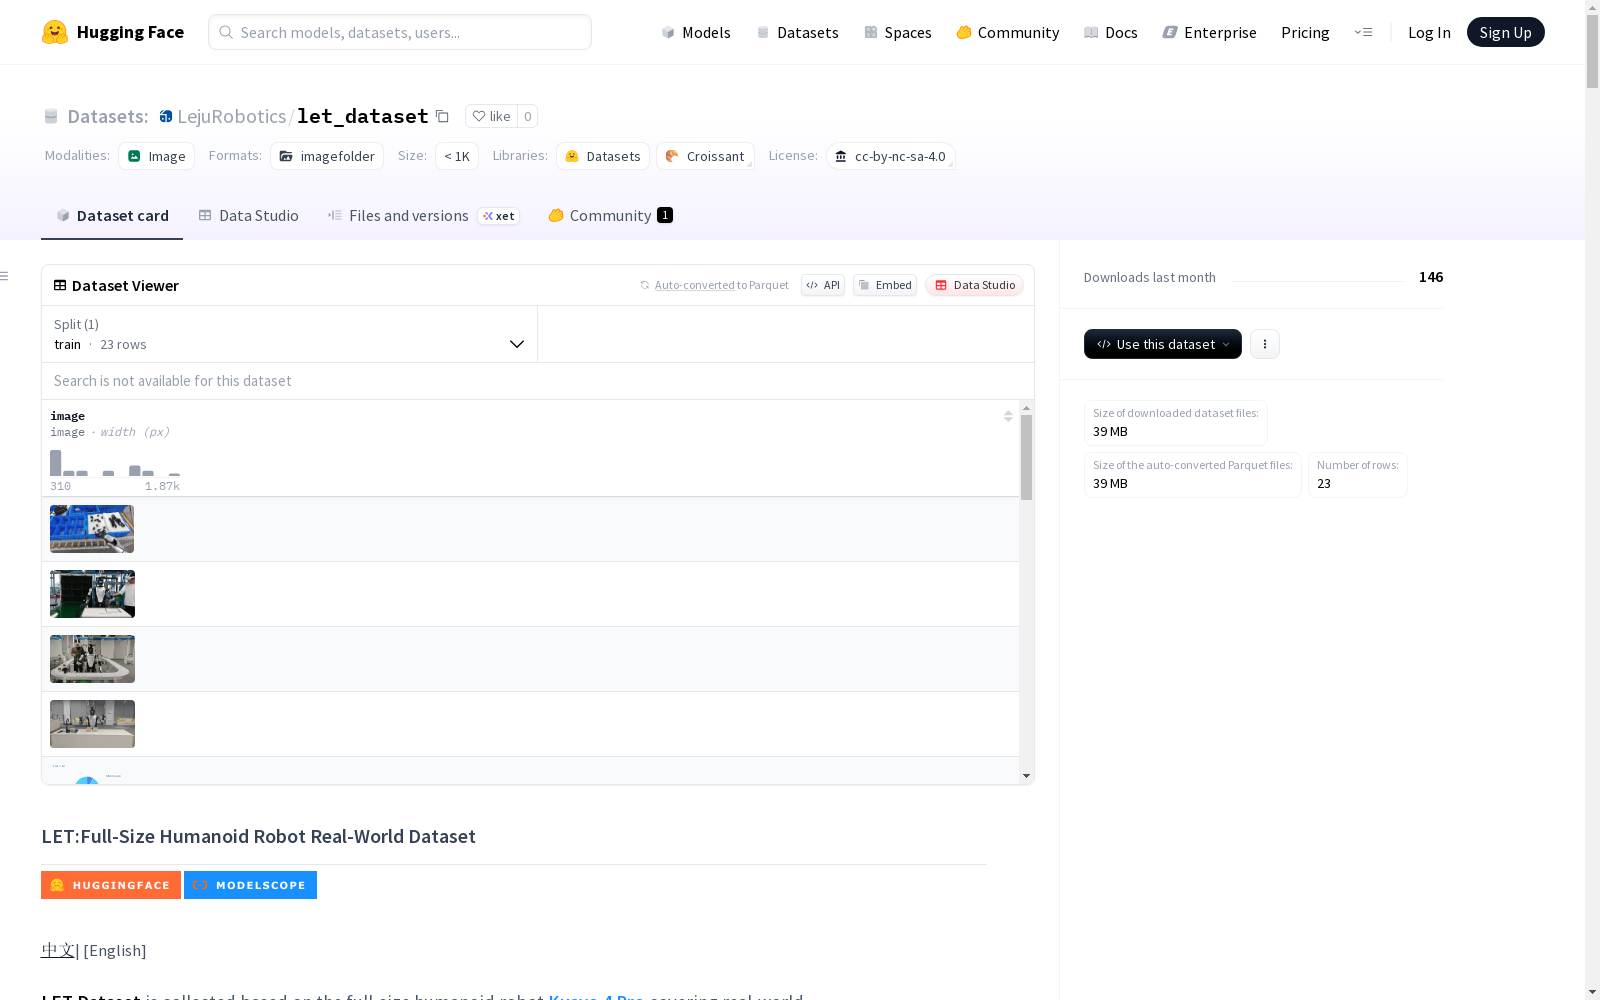Switch to the Data Studio tab
Screen dimensions: 1600x1000
pyautogui.click(x=248, y=216)
